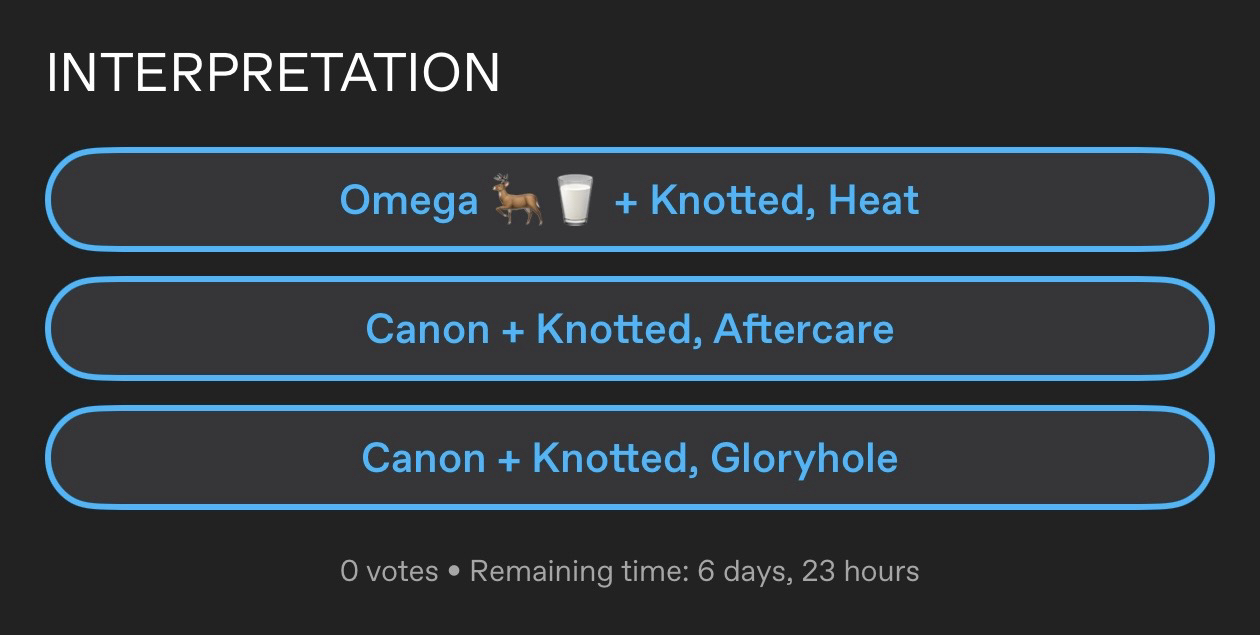The width and height of the screenshot is (1260, 635).
Task: Click Knotted in the Gloryhole poll option
Action: (x=611, y=458)
